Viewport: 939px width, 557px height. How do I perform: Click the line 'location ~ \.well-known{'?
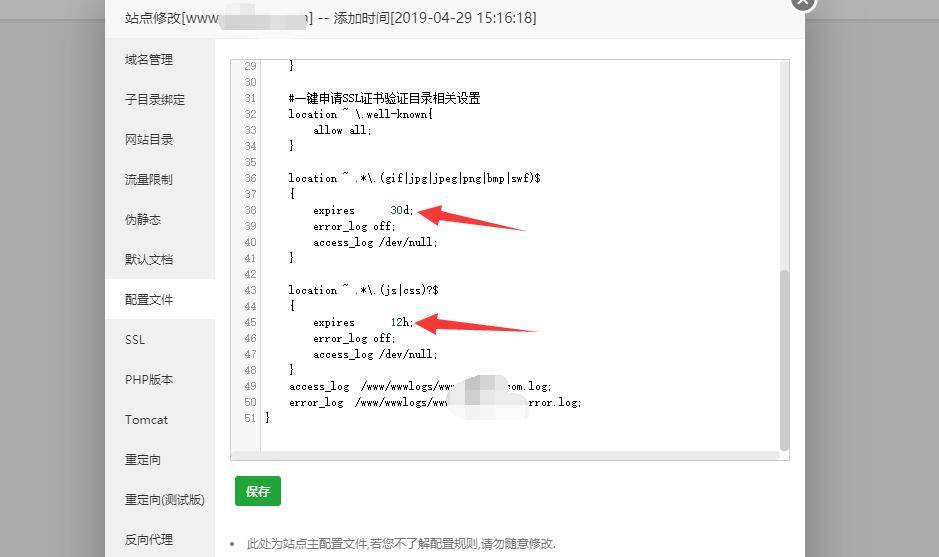tap(361, 114)
